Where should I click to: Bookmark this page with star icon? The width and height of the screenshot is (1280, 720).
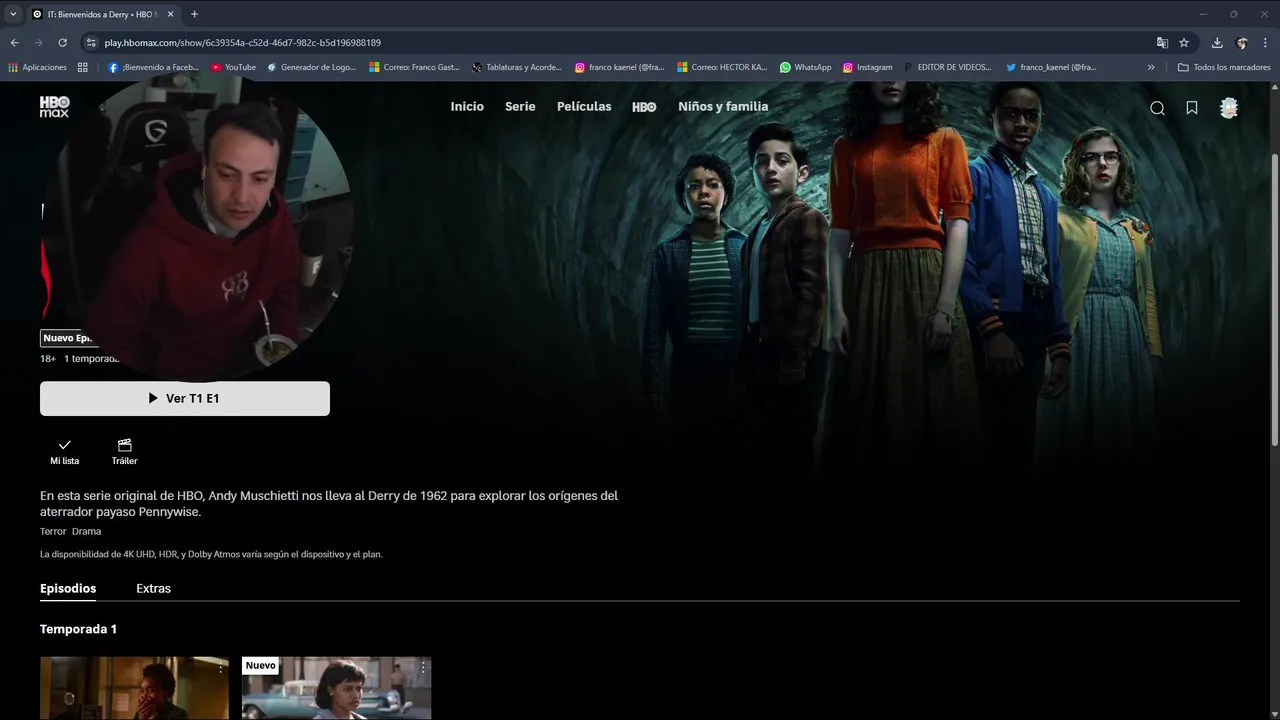[x=1184, y=43]
